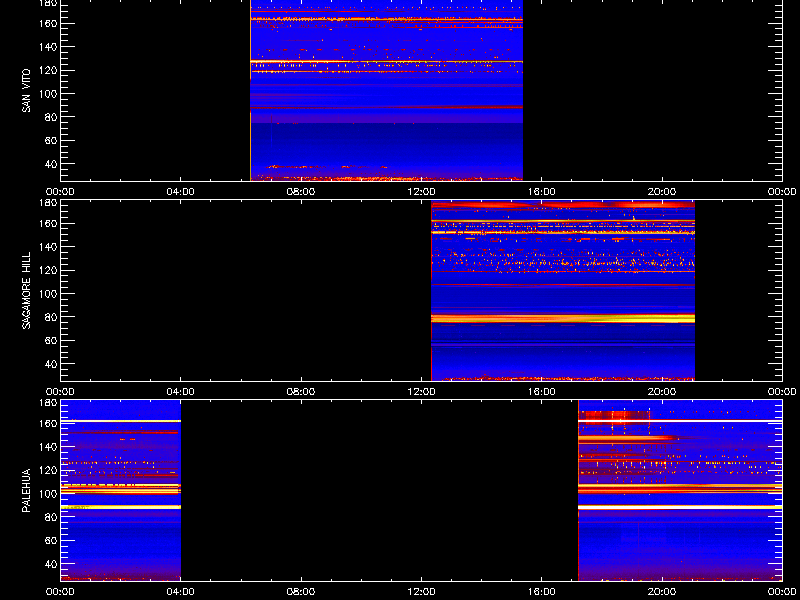Pick the 80 tick label on Sagamore Hill axis
The width and height of the screenshot is (800, 600).
point(52,317)
